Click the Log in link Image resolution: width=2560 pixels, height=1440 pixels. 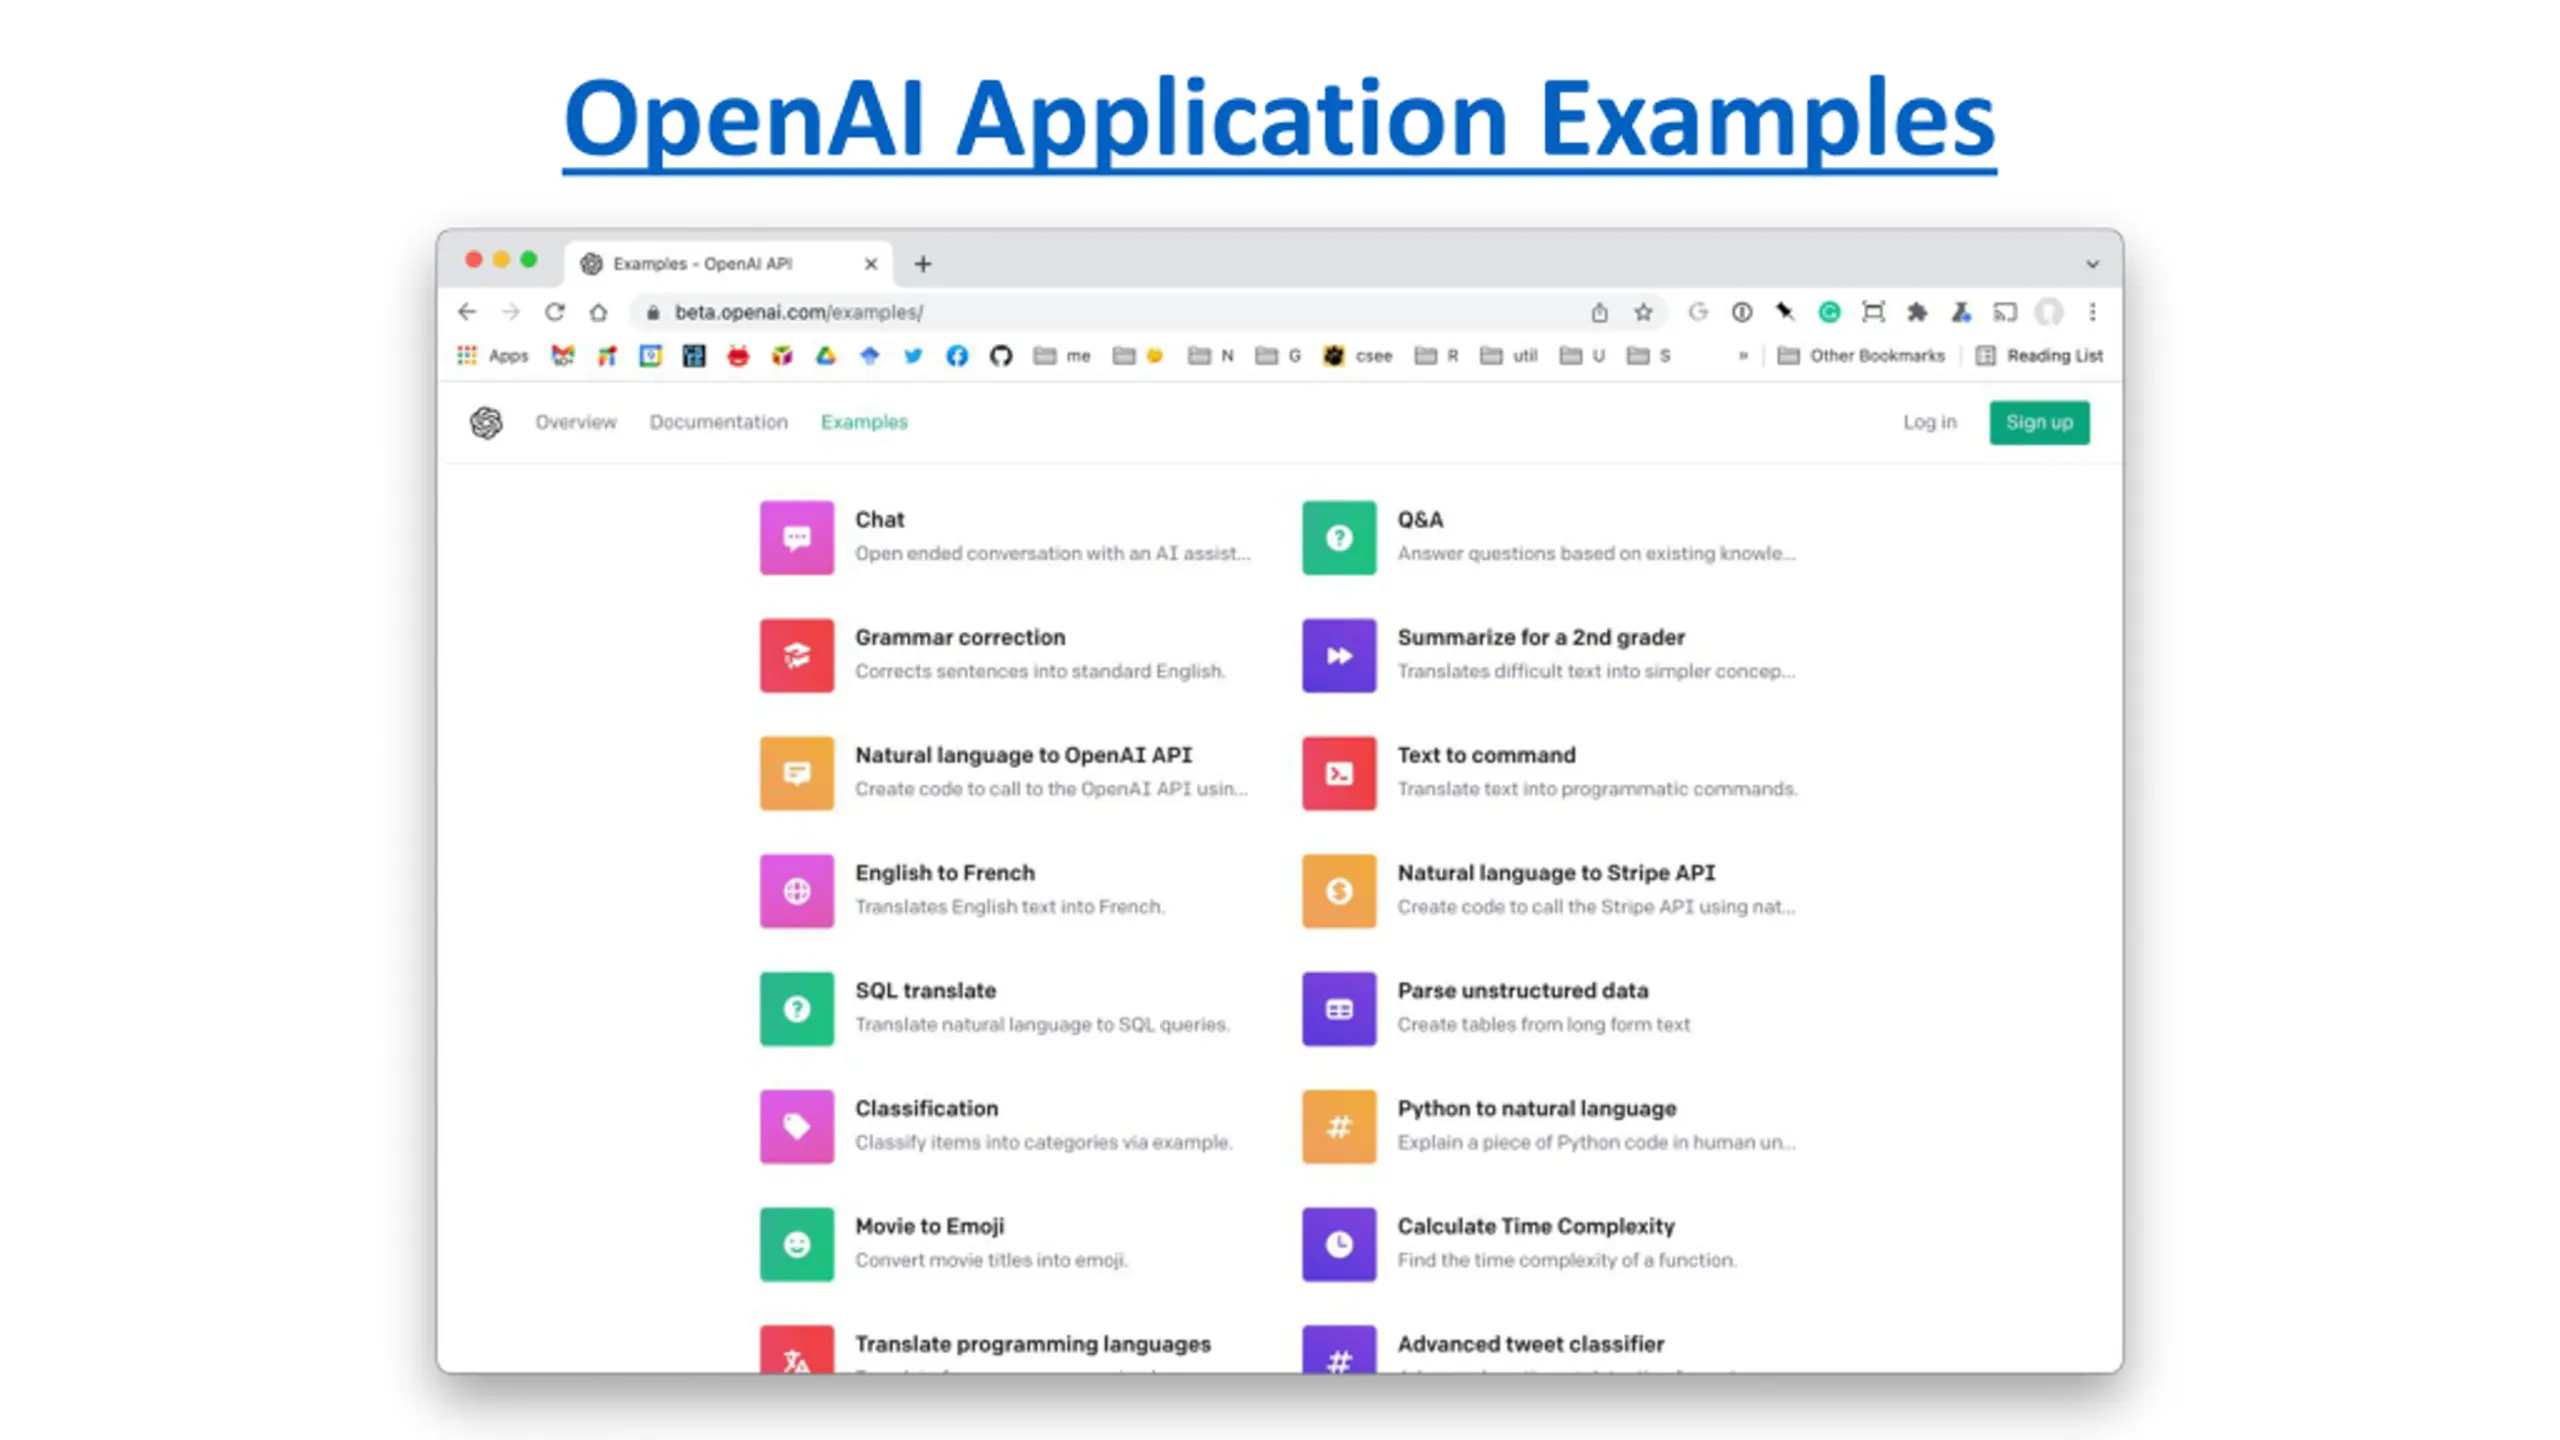pyautogui.click(x=1929, y=422)
